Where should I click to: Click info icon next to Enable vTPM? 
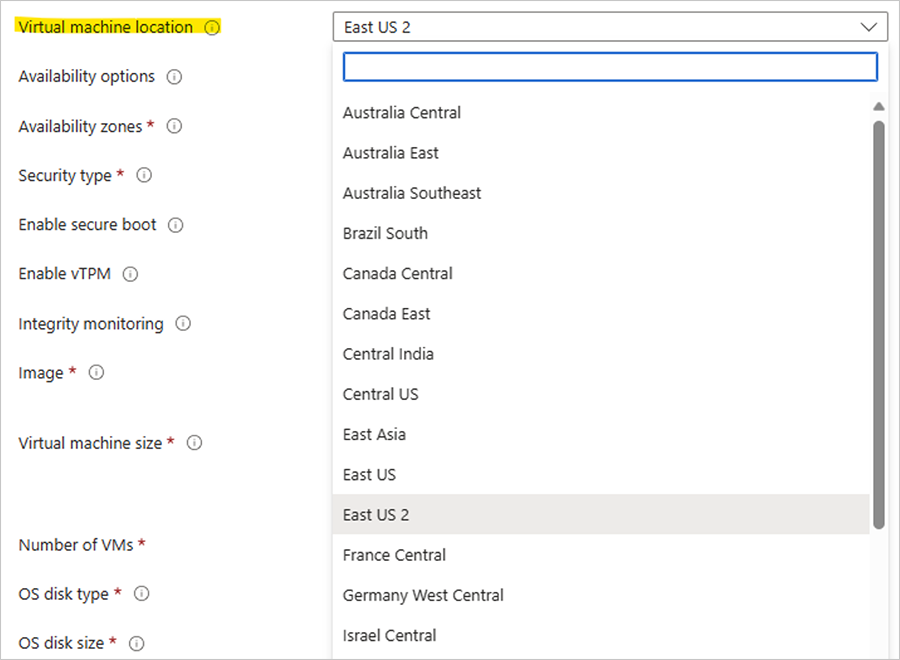click(130, 274)
